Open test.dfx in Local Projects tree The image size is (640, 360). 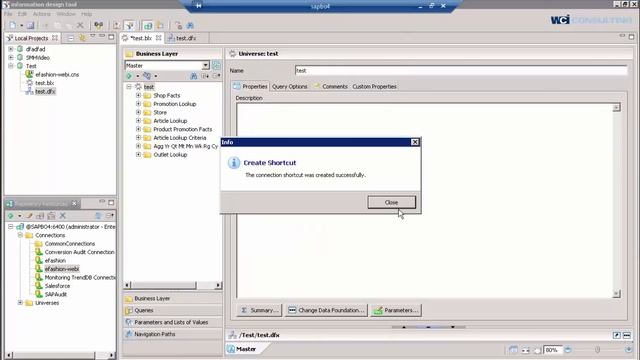pyautogui.click(x=45, y=91)
